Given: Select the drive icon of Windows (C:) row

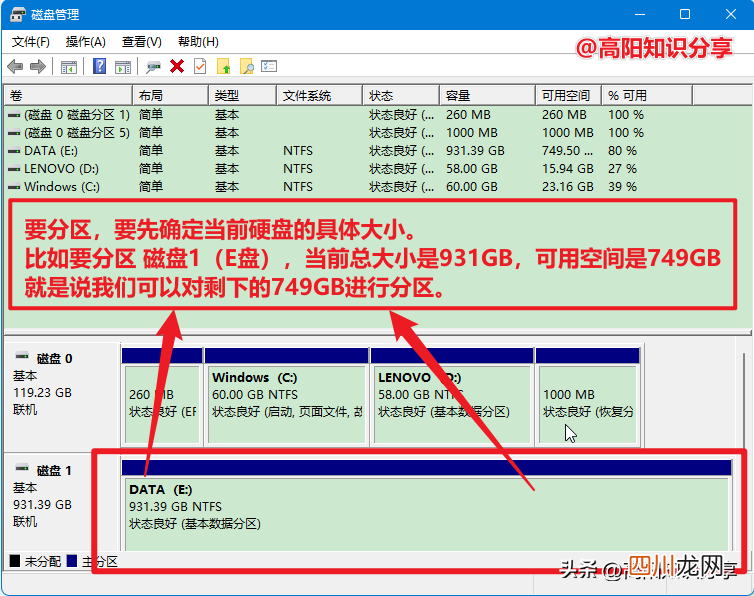Looking at the screenshot, I should (x=14, y=187).
